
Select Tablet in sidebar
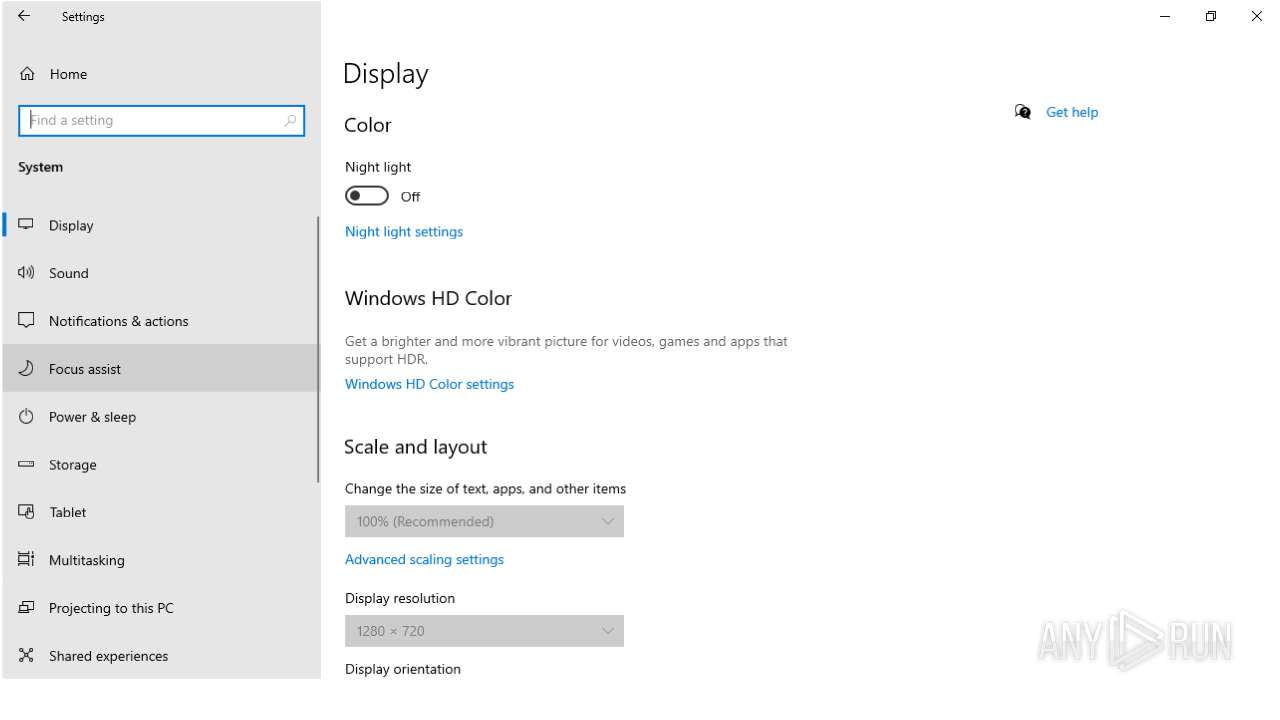tap(160, 512)
